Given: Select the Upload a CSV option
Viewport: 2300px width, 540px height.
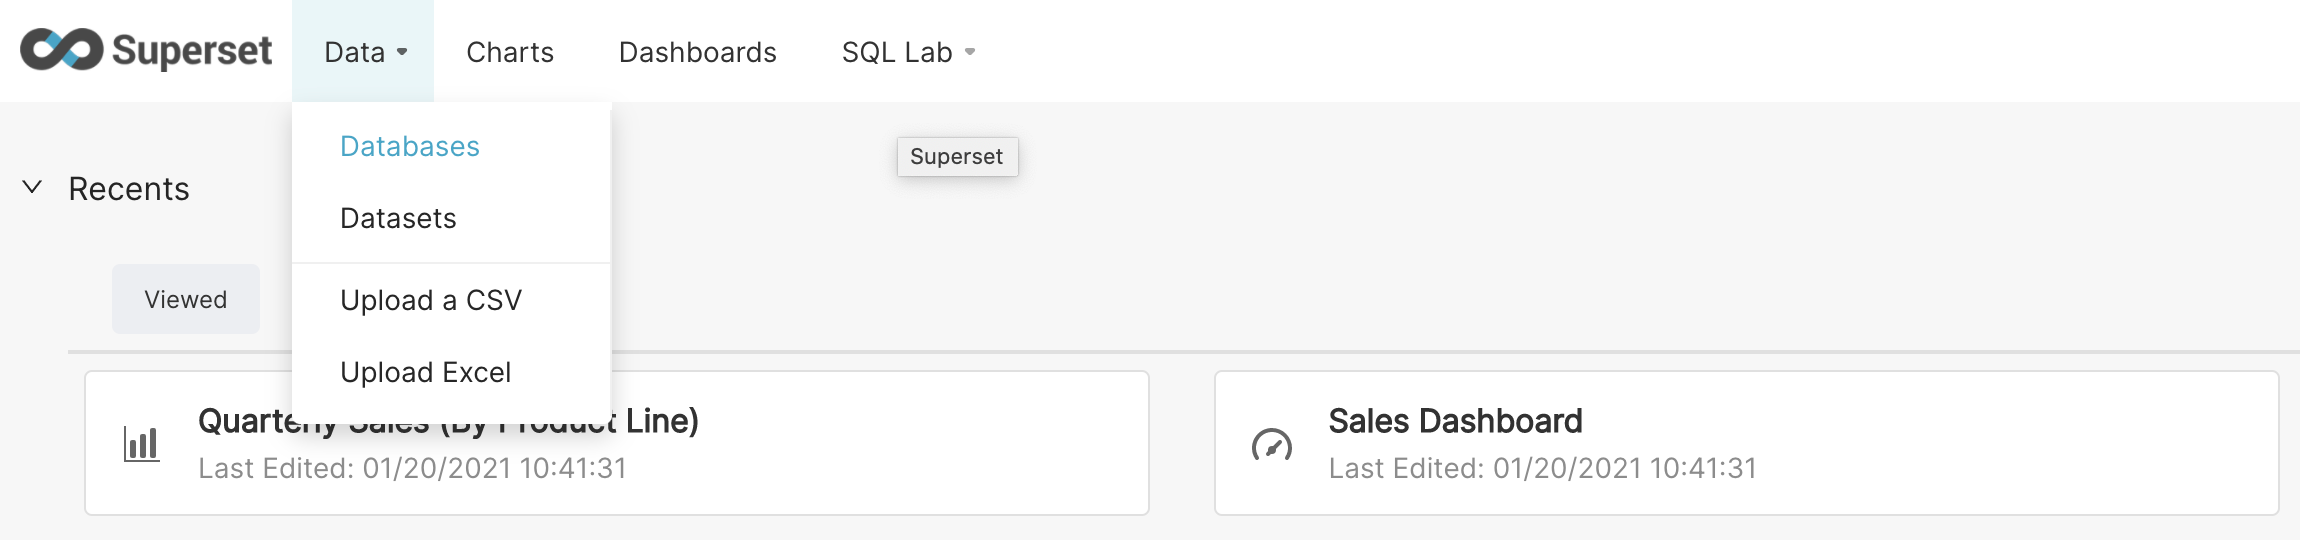Looking at the screenshot, I should [x=431, y=300].
